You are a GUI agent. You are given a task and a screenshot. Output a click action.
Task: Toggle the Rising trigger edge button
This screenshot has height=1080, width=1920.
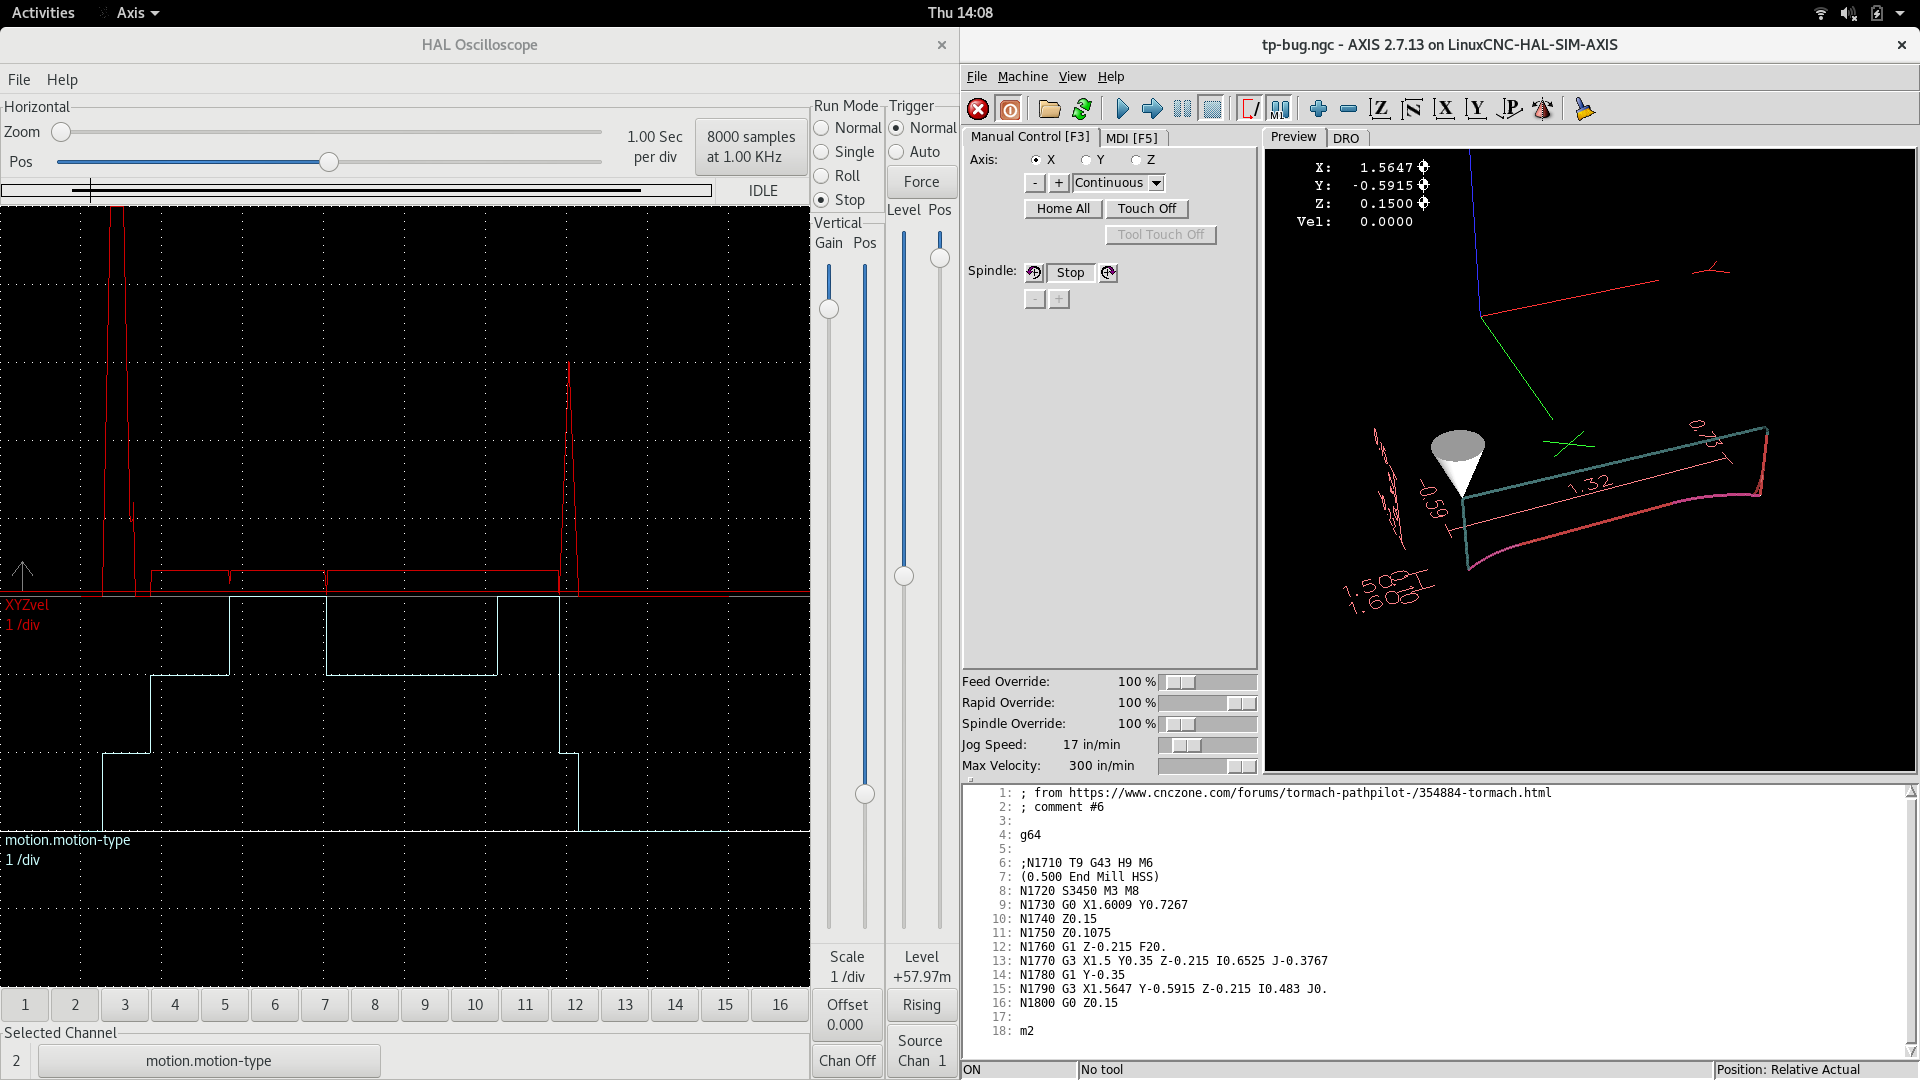pyautogui.click(x=921, y=1005)
